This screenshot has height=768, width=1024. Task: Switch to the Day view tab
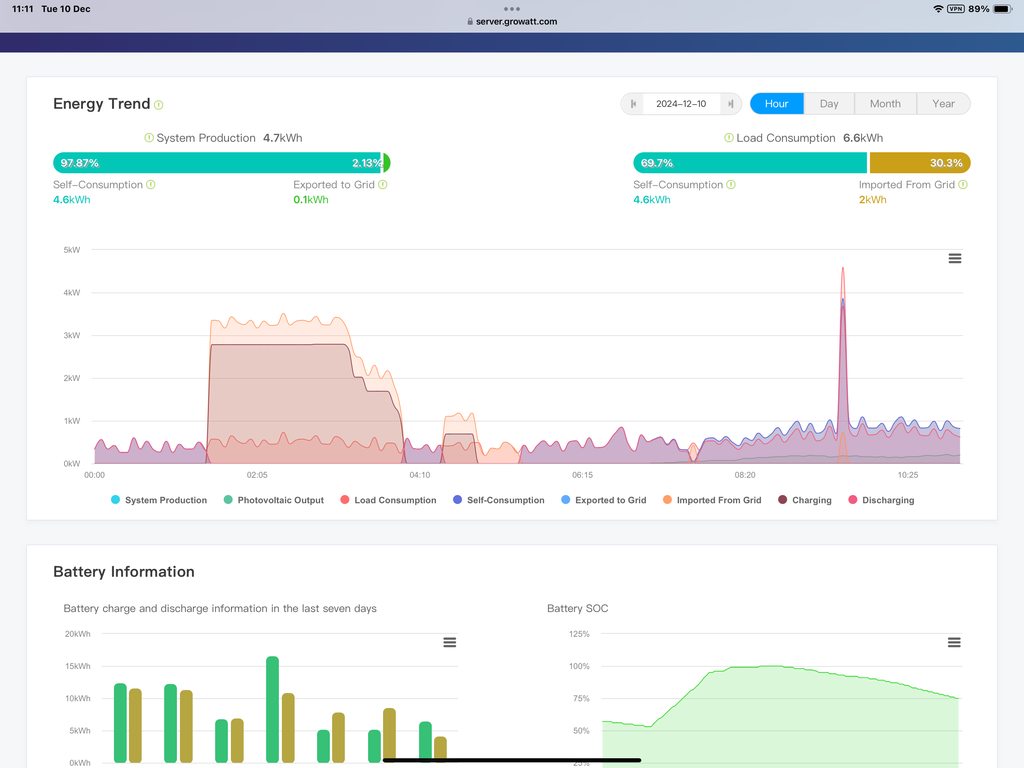coord(829,104)
